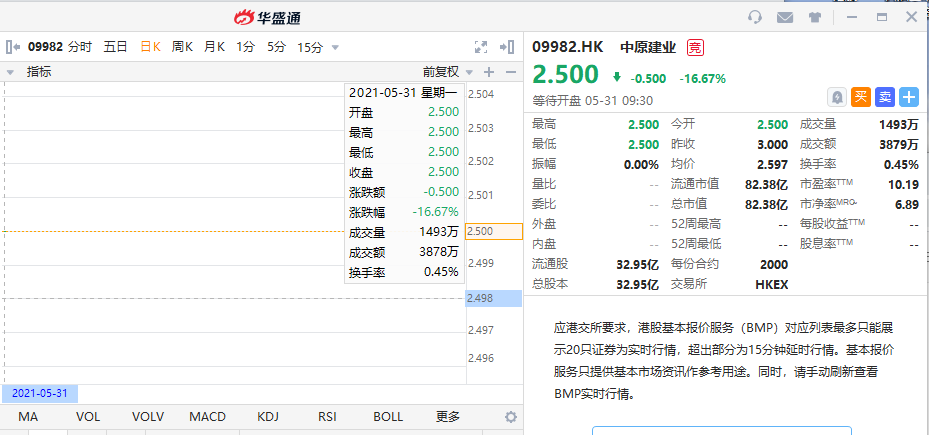Select the 月K chart tab
929x435 pixels.
tap(214, 47)
